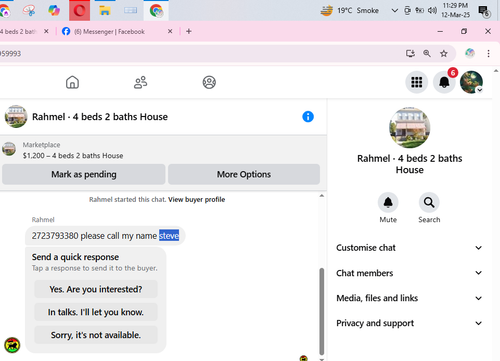Close the '4 beds 2 bath' tab
Screen dimensions: 500x361
46,31
